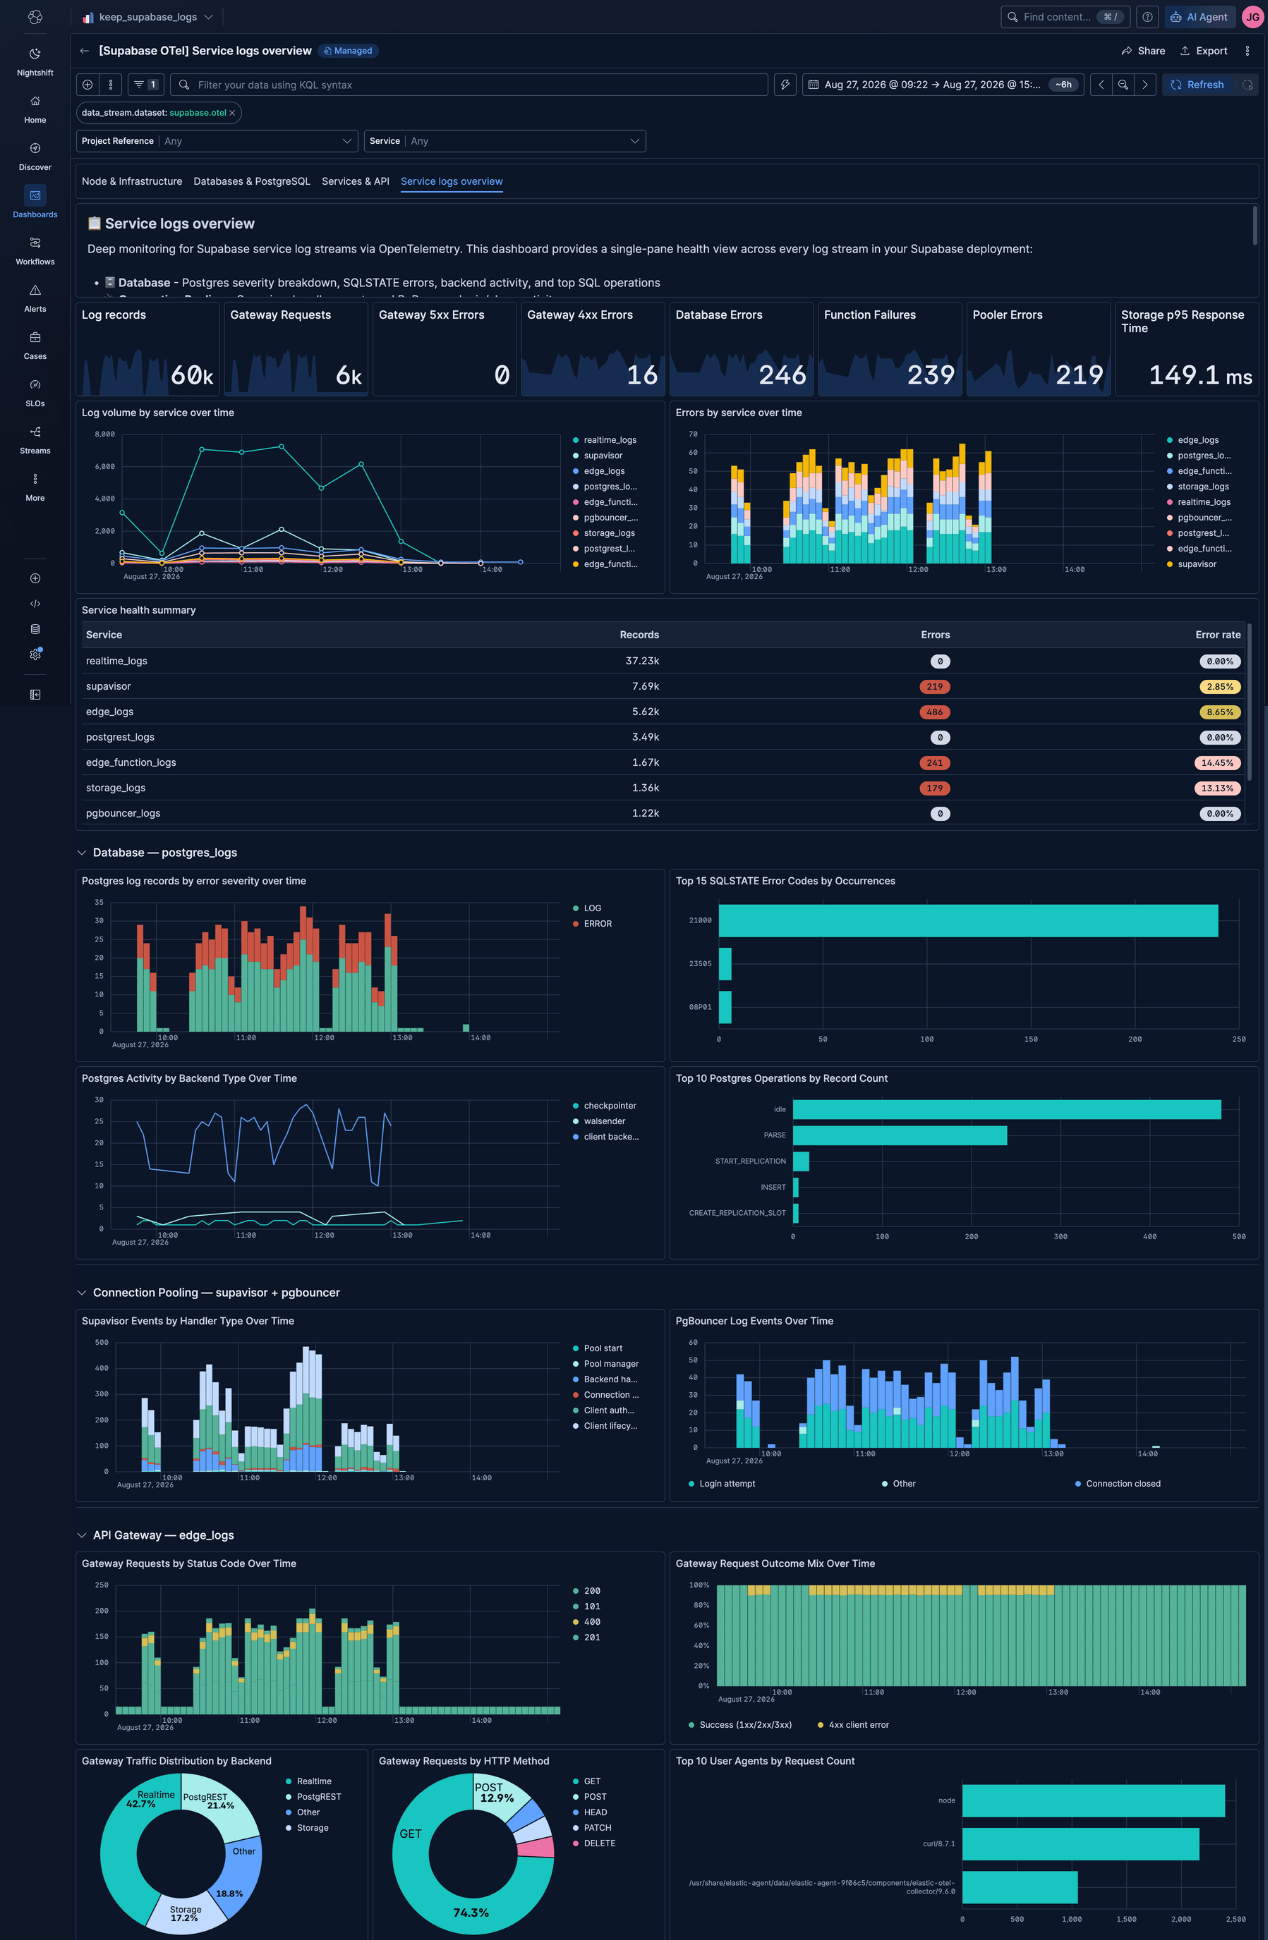The height and width of the screenshot is (1940, 1268).
Task: Open SLOs in the sidebar
Action: pos(35,391)
